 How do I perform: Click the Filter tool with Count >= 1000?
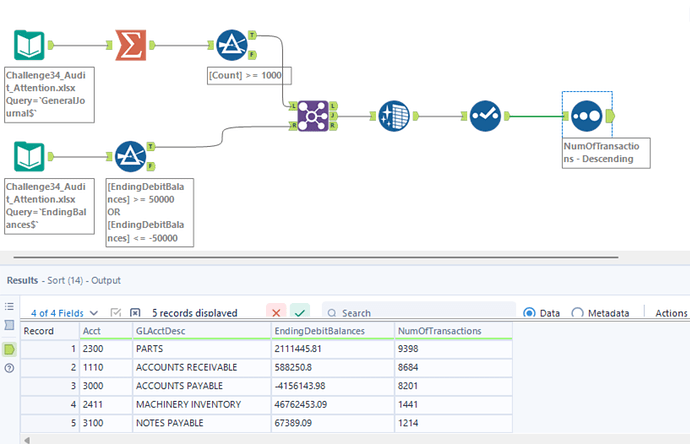(x=232, y=45)
